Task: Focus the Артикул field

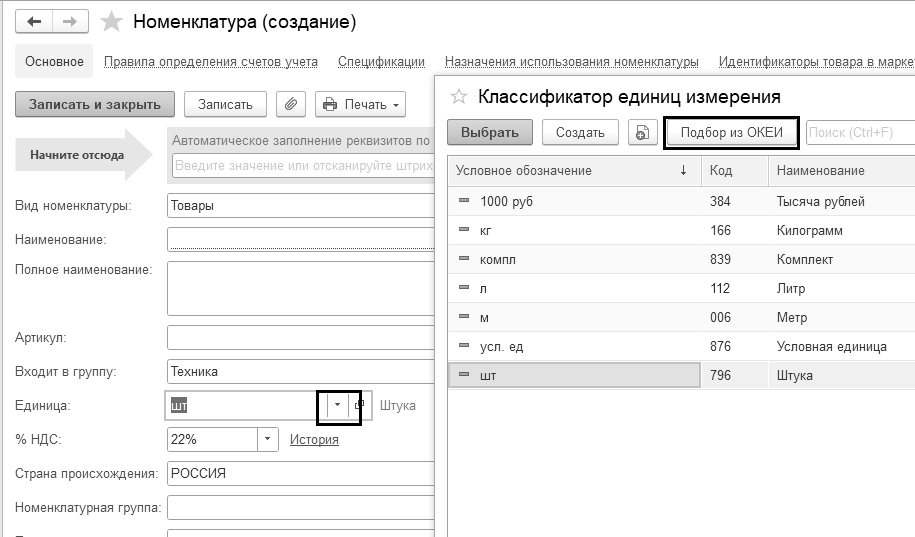Action: (301, 337)
